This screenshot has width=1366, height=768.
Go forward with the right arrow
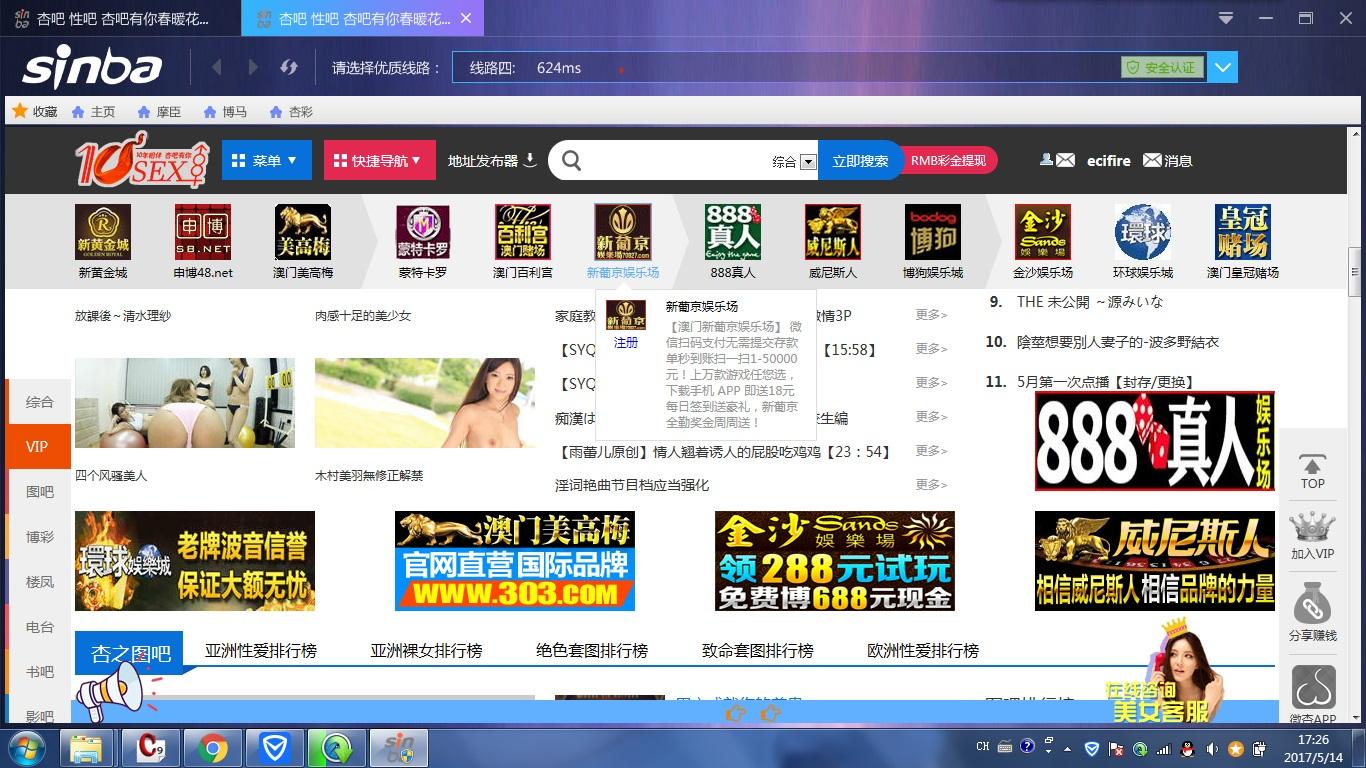click(x=253, y=67)
